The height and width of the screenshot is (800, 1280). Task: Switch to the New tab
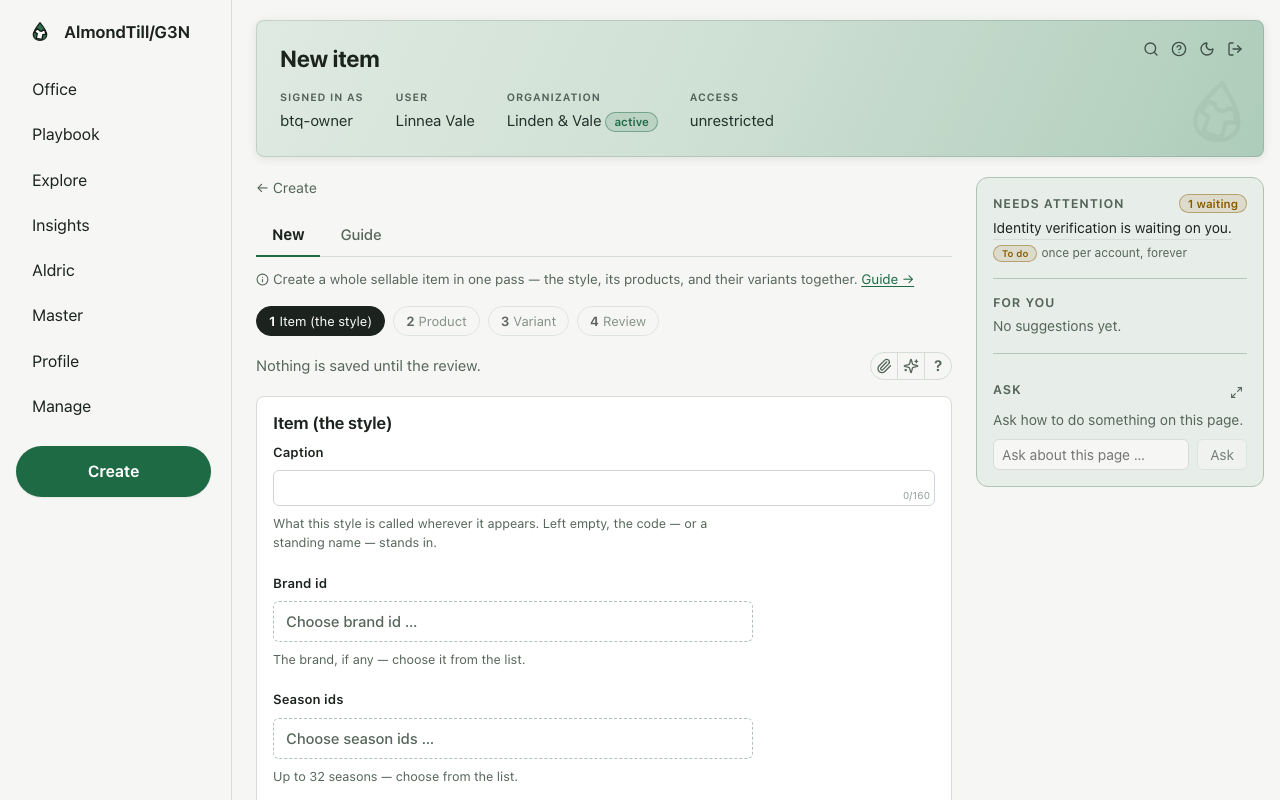click(288, 235)
